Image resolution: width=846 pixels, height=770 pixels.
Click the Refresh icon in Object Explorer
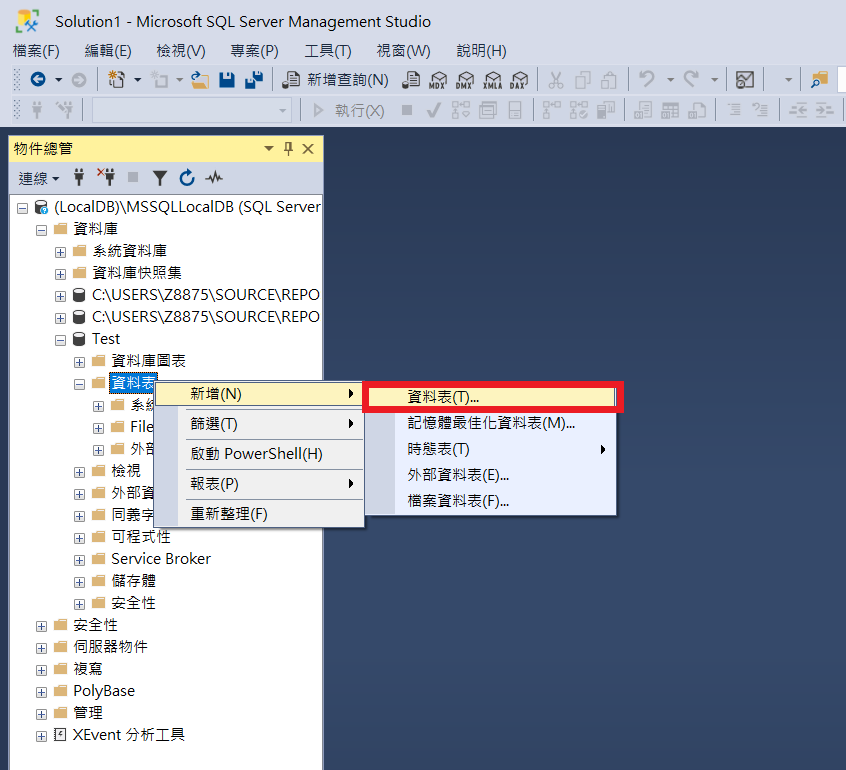click(187, 178)
